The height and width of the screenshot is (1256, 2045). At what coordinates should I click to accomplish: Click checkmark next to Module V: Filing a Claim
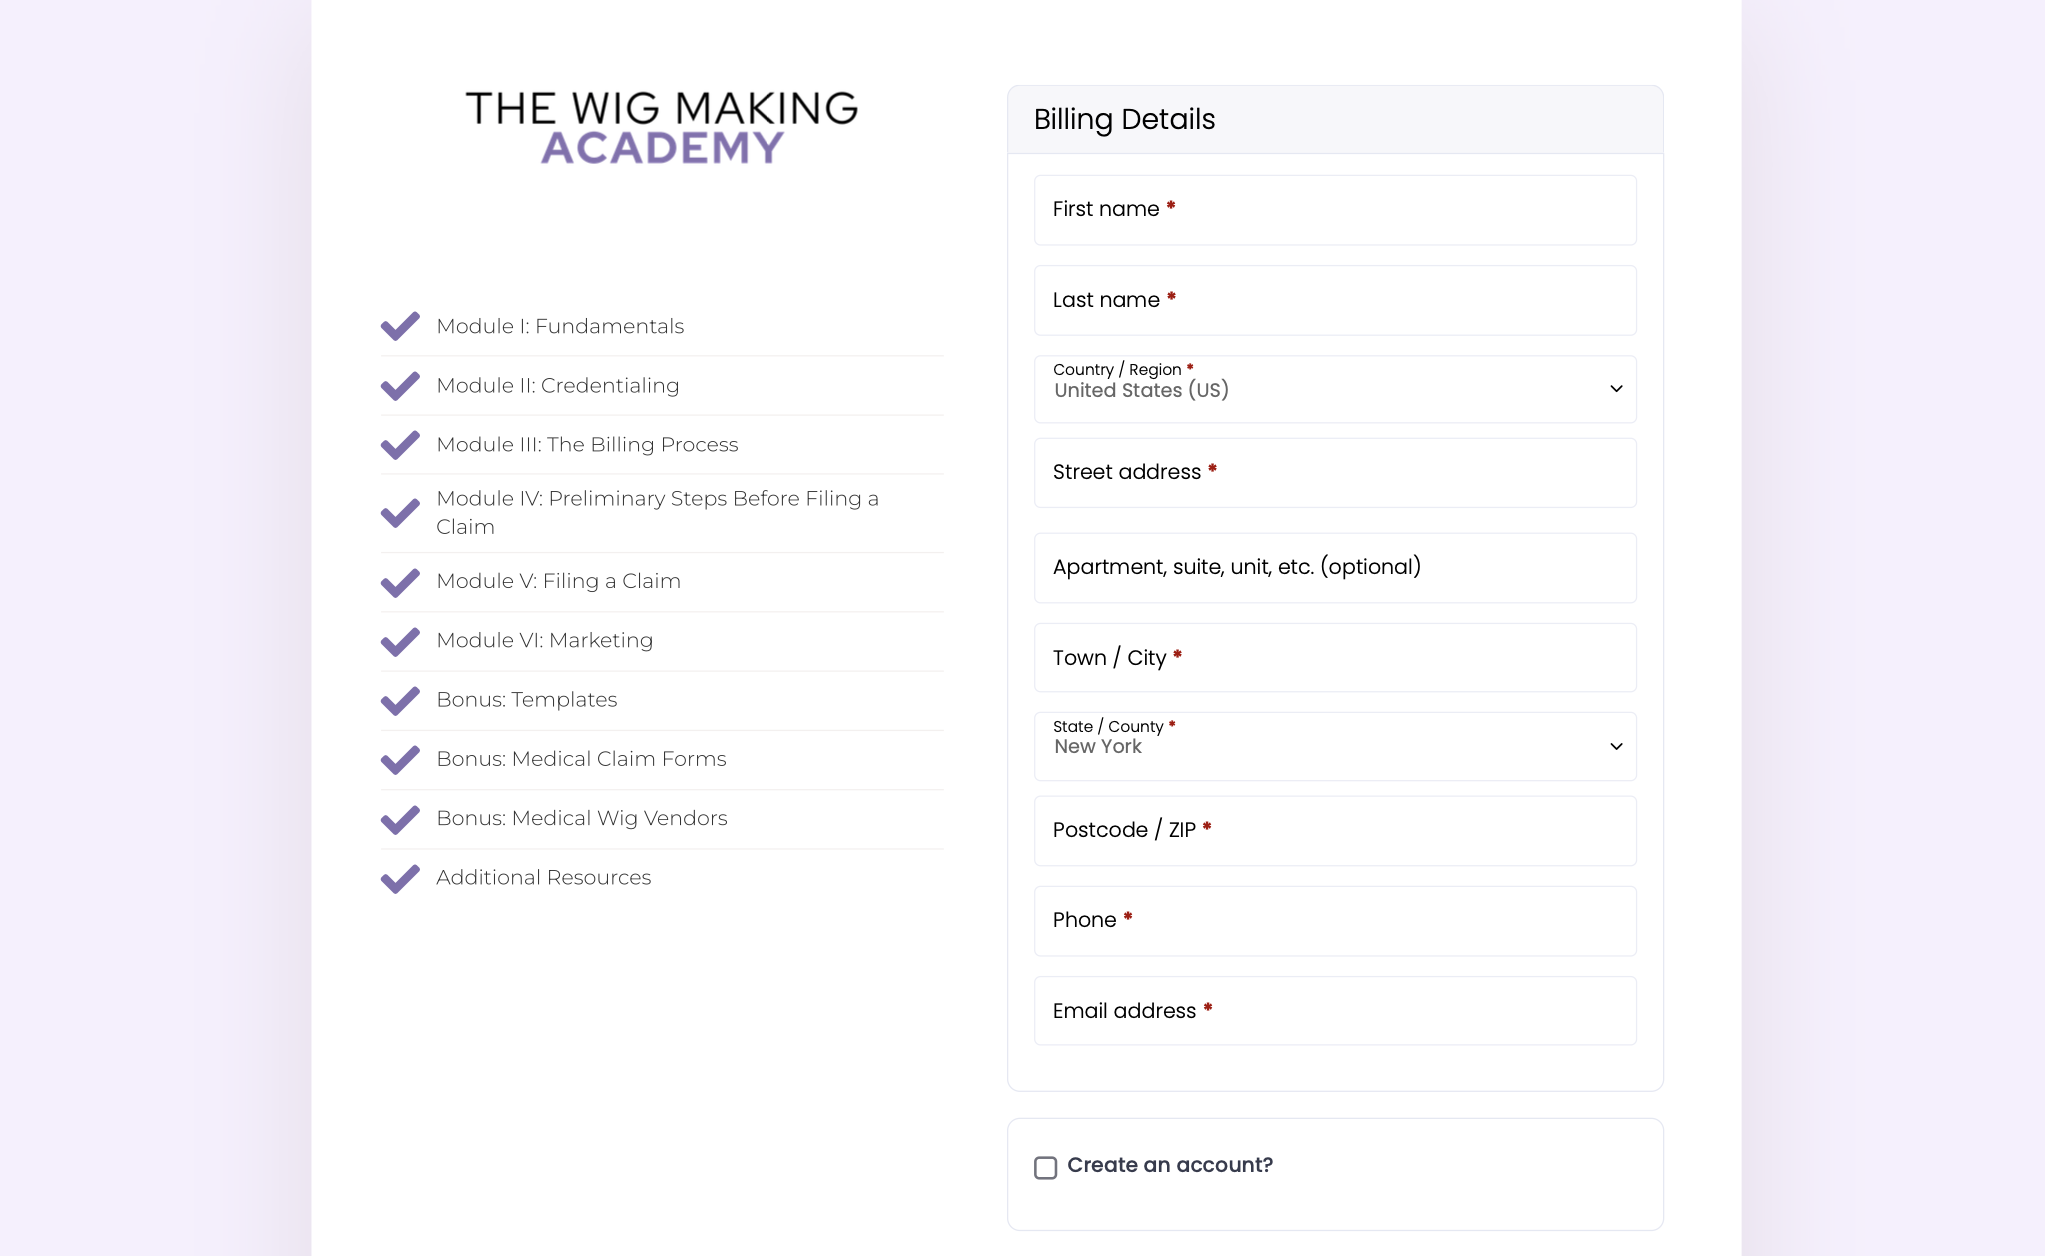tap(400, 582)
